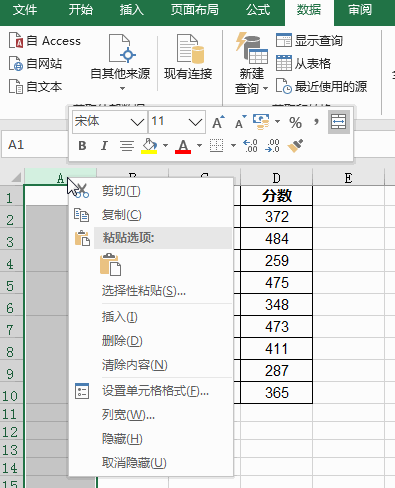Toggle merge and center button

(x=339, y=122)
